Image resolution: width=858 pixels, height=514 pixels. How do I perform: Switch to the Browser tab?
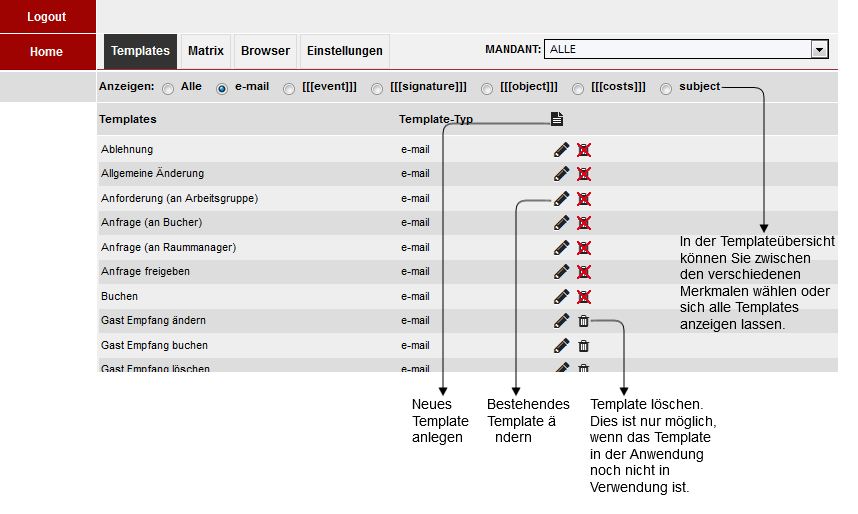[265, 51]
